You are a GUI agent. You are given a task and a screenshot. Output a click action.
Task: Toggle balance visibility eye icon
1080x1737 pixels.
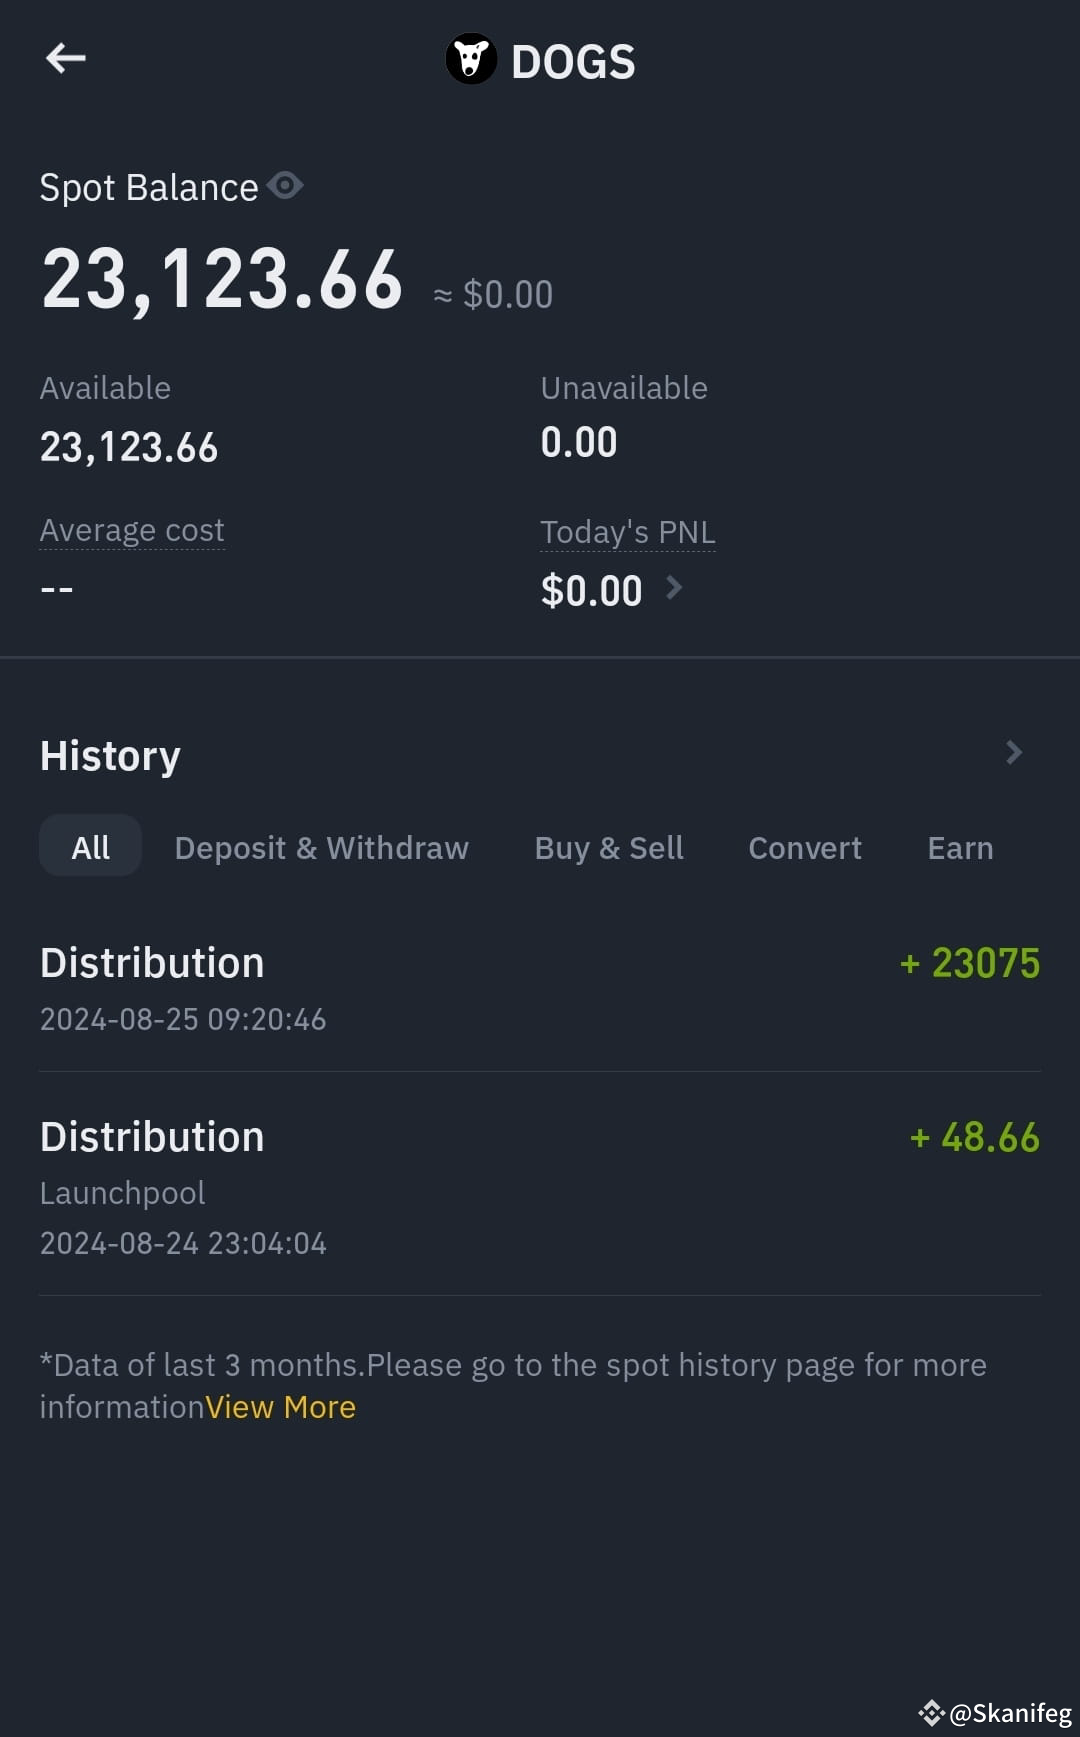285,186
